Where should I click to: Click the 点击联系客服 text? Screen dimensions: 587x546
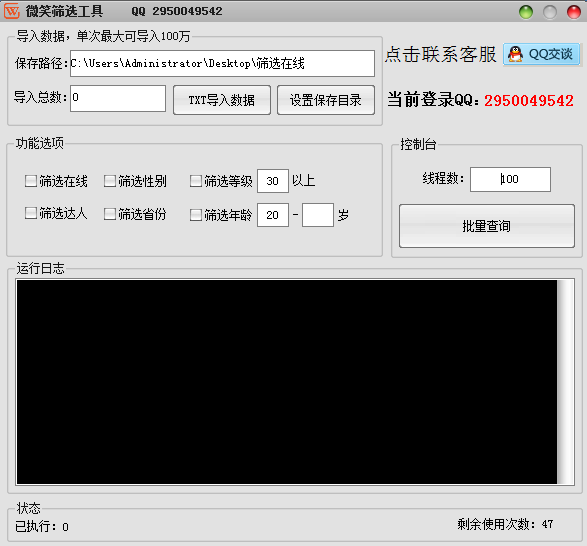[x=440, y=54]
